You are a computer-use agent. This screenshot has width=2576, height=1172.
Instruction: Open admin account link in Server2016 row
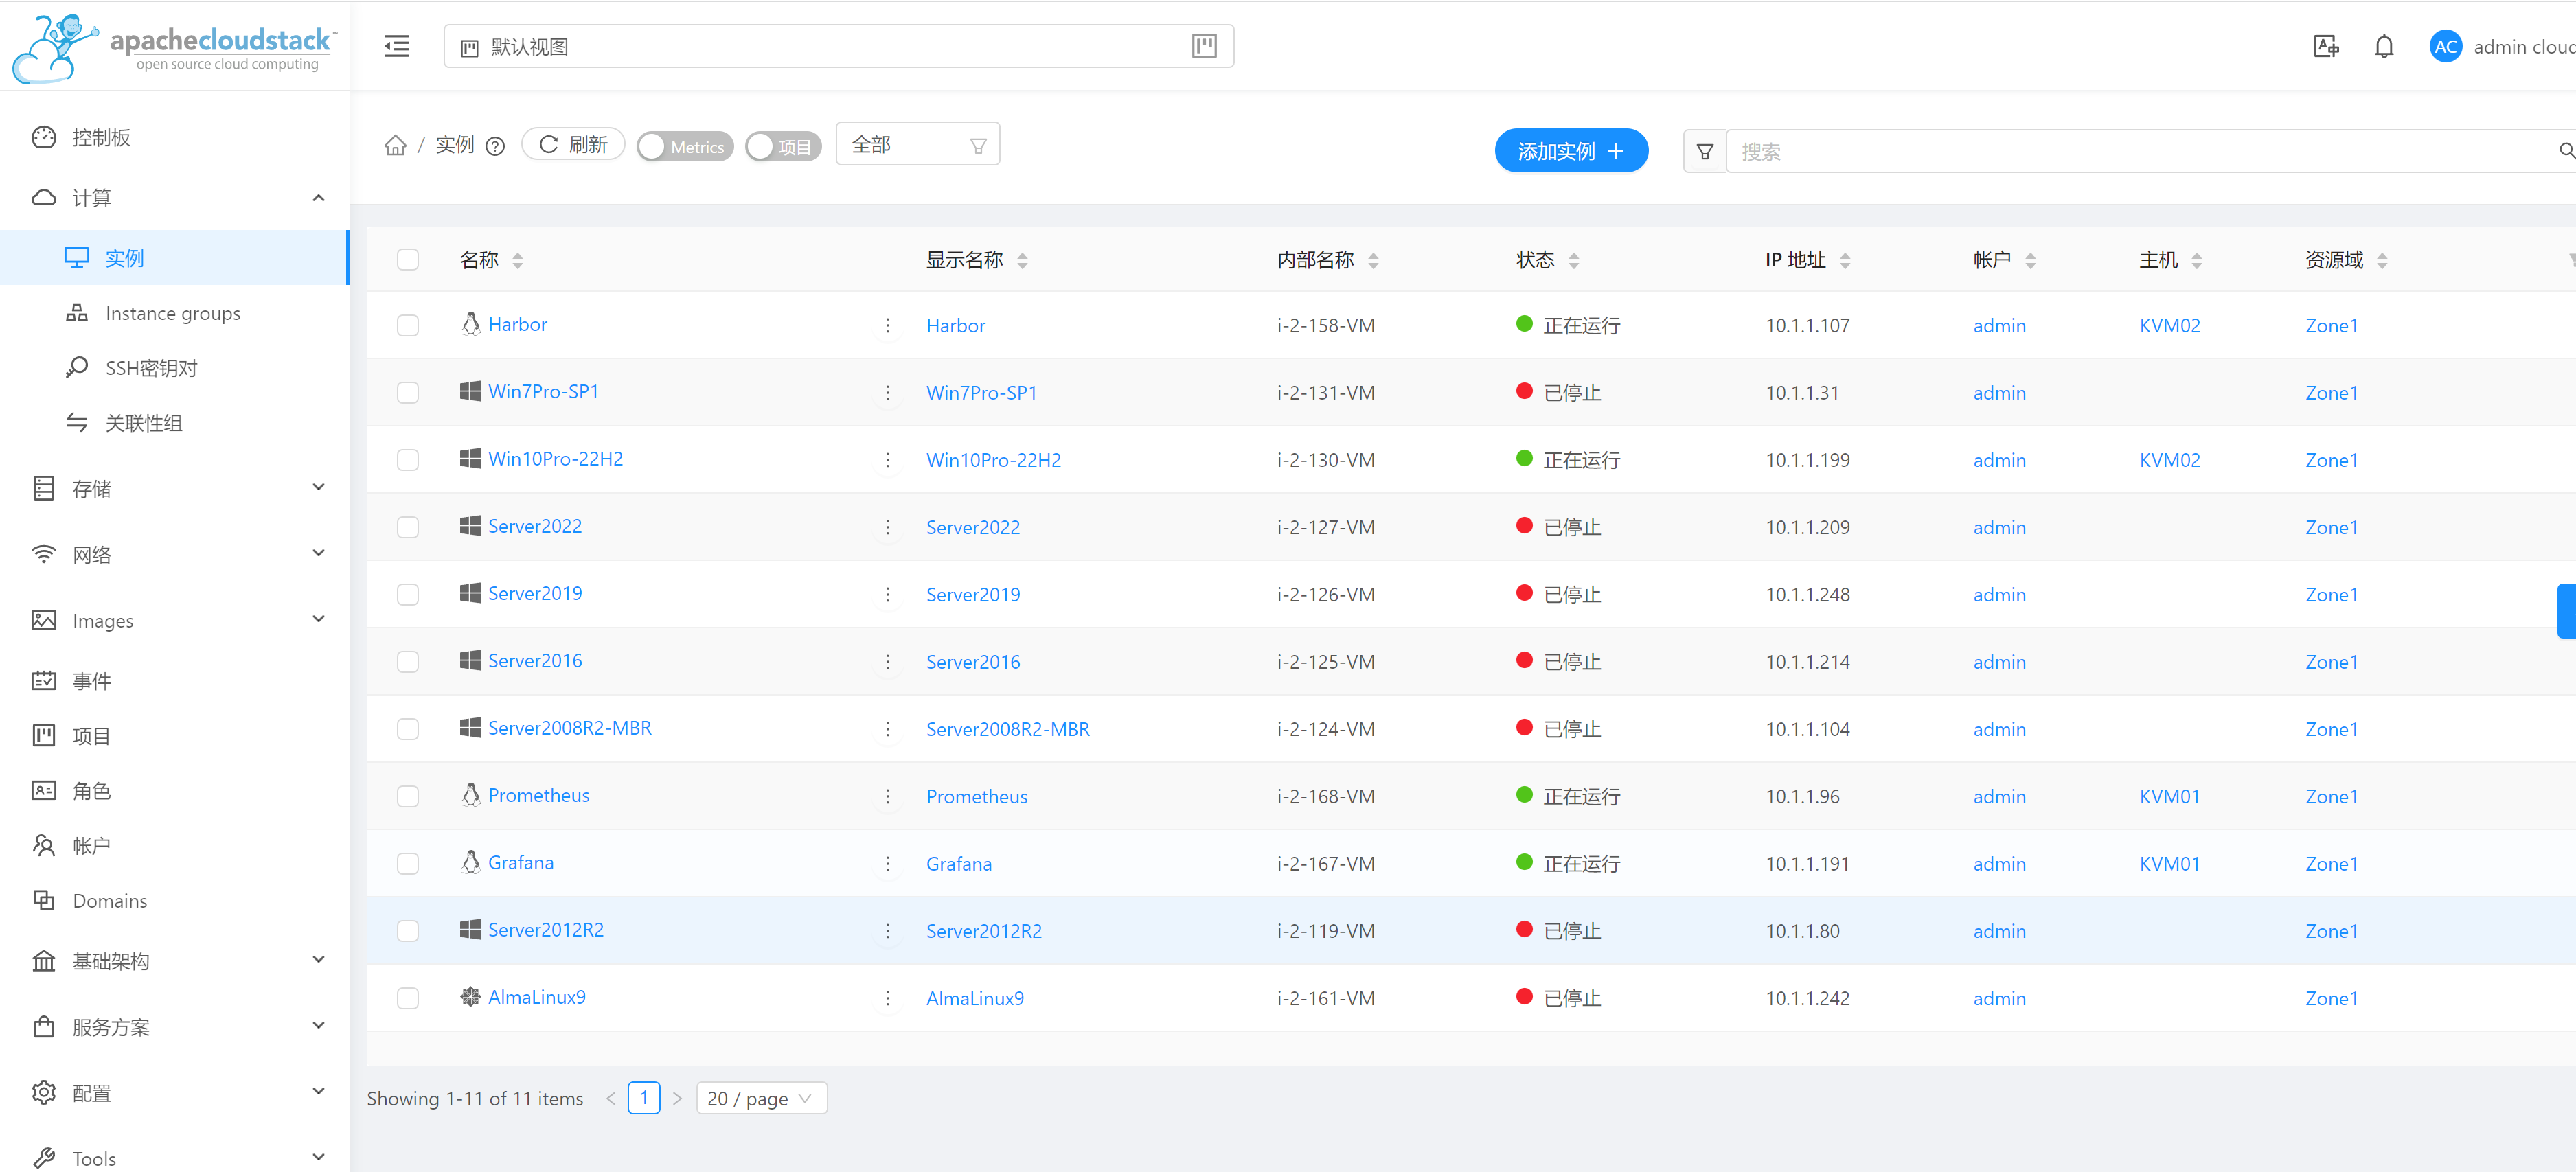tap(1999, 662)
